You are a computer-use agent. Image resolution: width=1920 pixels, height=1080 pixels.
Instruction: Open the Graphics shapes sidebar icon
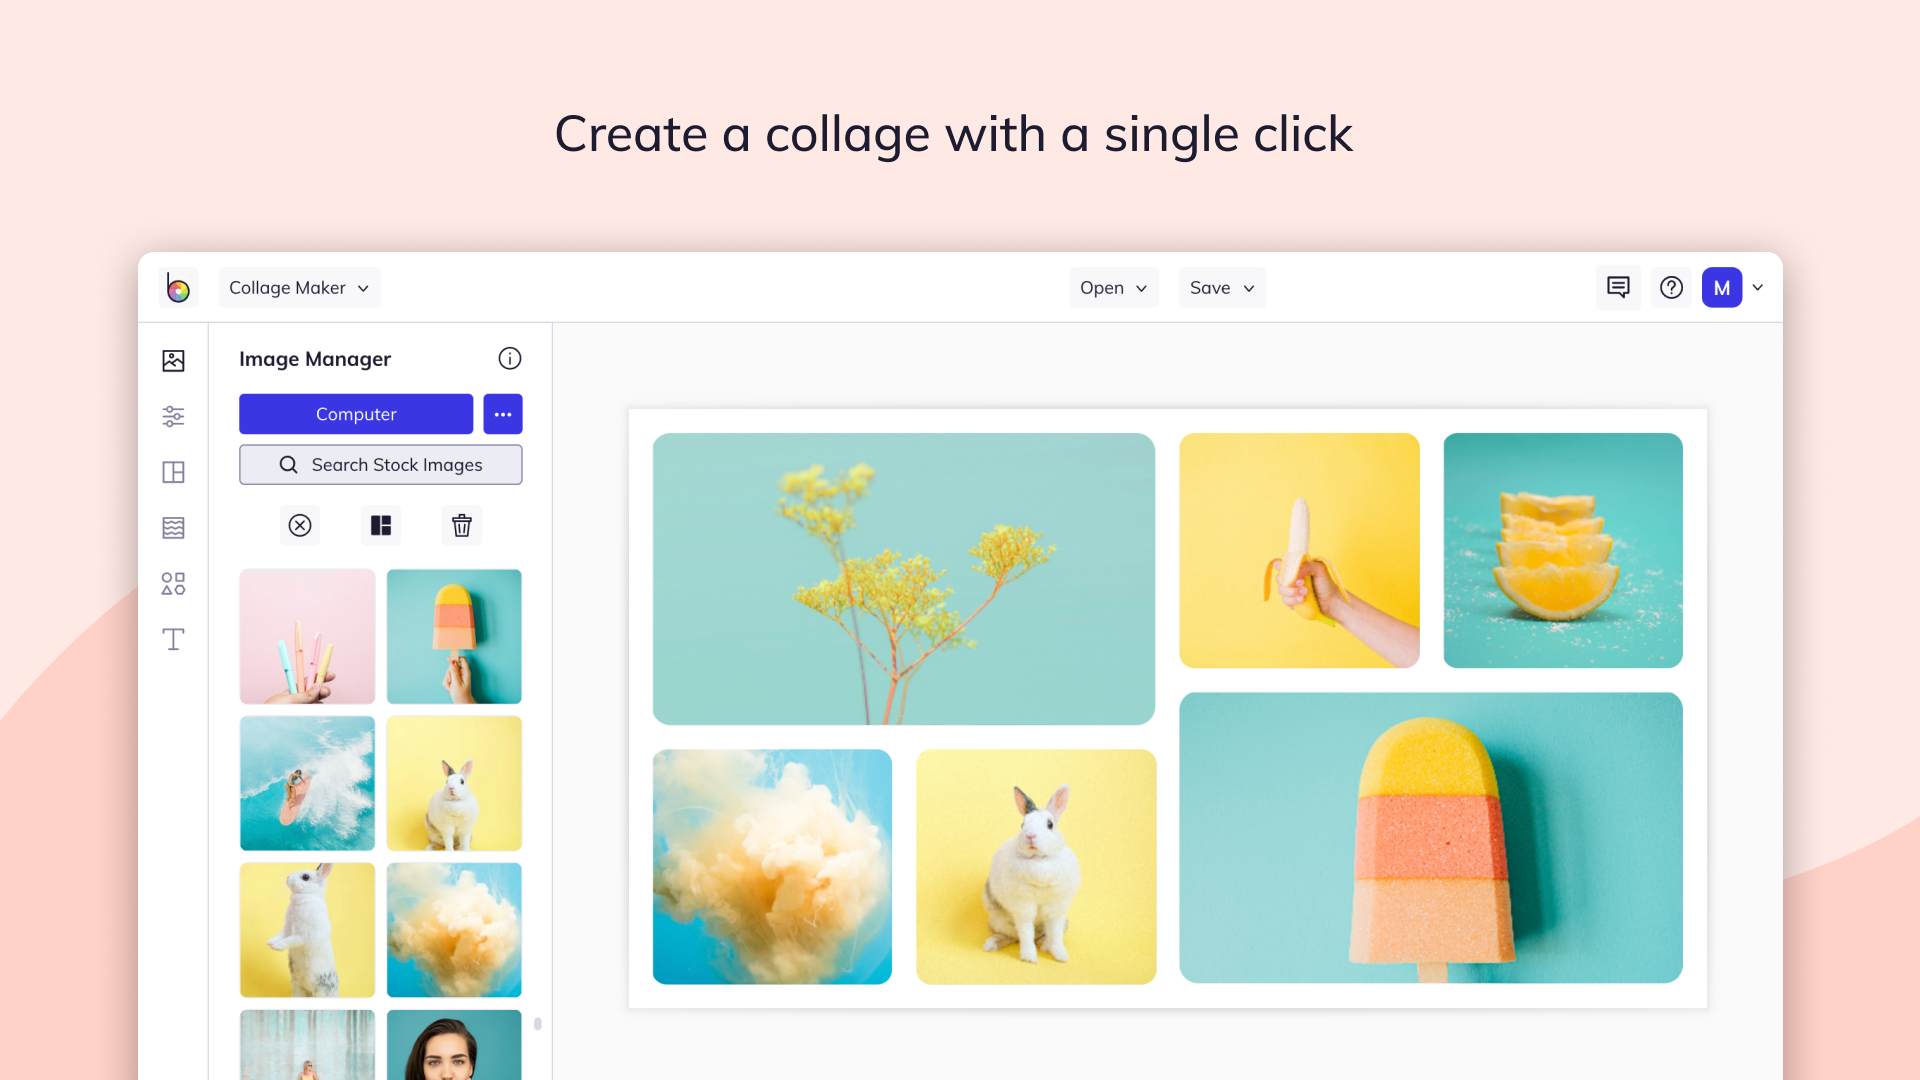coord(173,584)
